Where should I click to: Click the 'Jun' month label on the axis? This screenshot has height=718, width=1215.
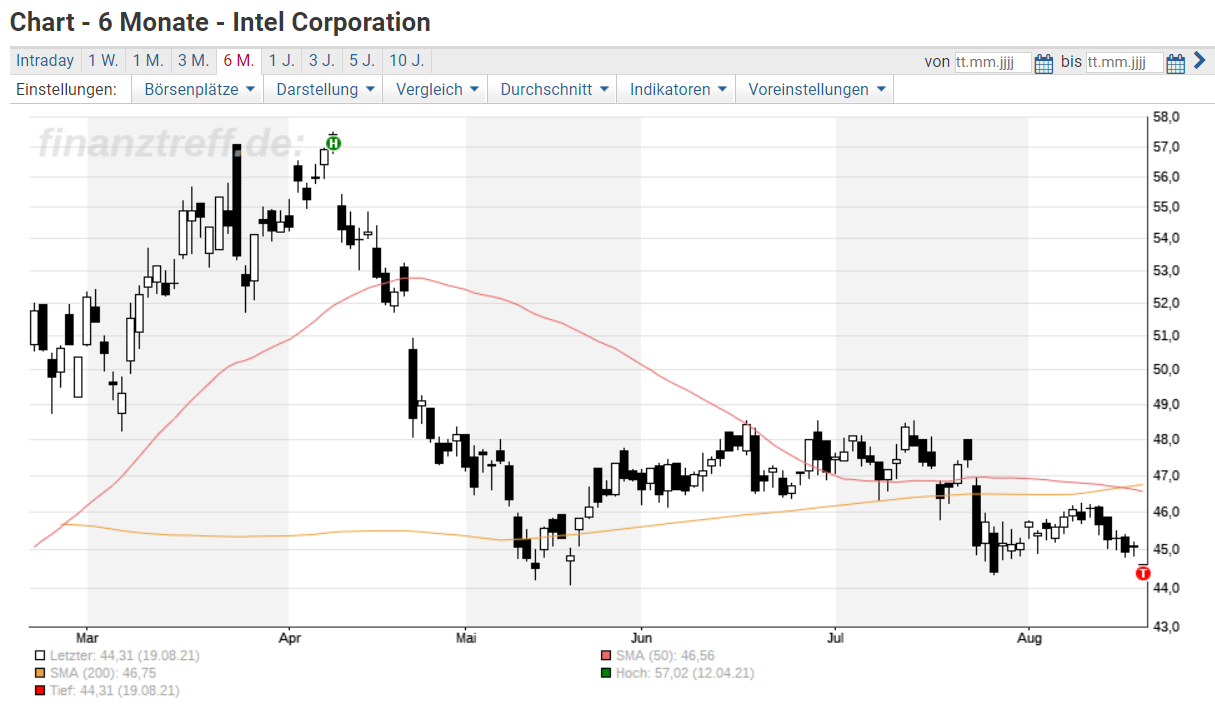click(x=641, y=637)
